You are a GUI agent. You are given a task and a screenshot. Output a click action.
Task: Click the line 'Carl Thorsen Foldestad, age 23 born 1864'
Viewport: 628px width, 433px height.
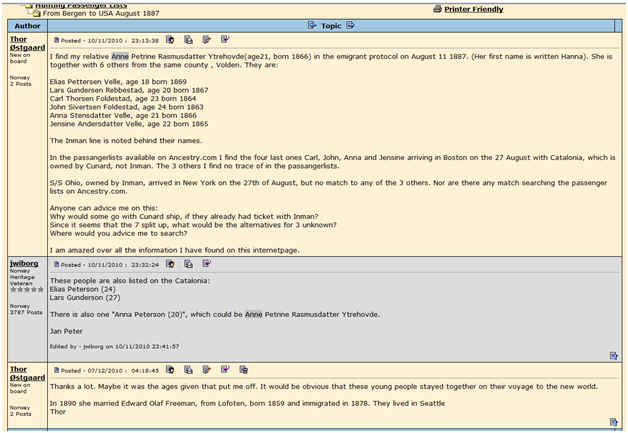[123, 99]
